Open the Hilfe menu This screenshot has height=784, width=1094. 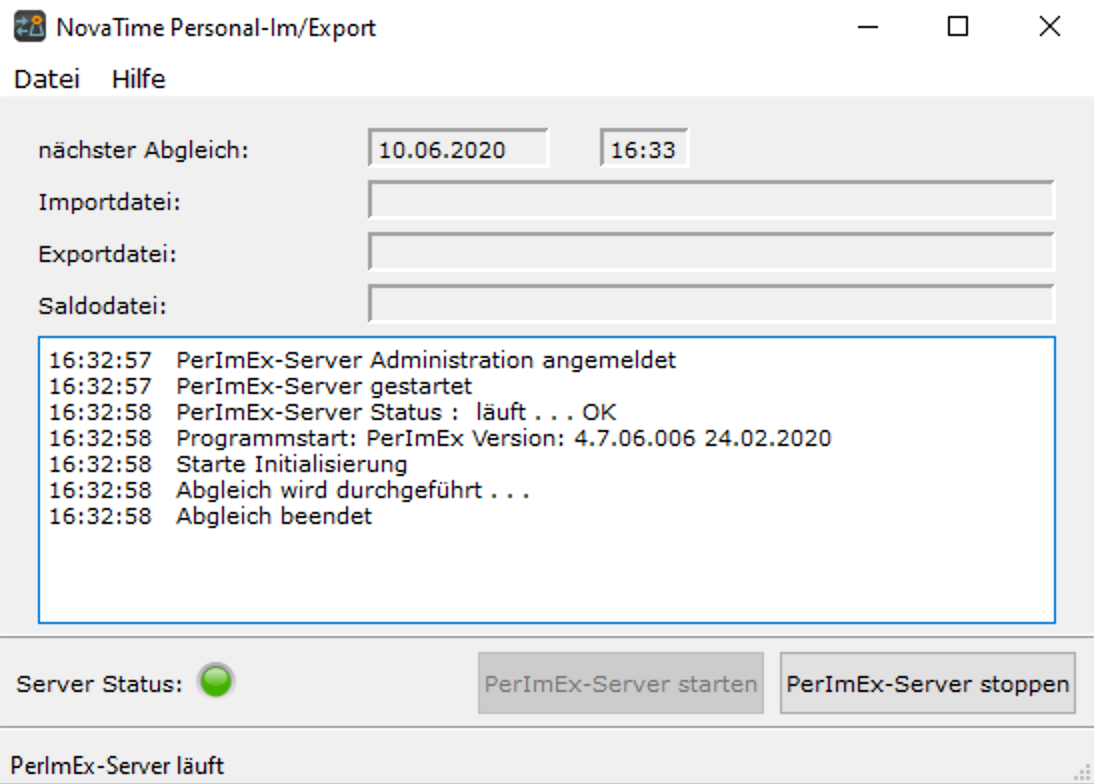(x=139, y=79)
